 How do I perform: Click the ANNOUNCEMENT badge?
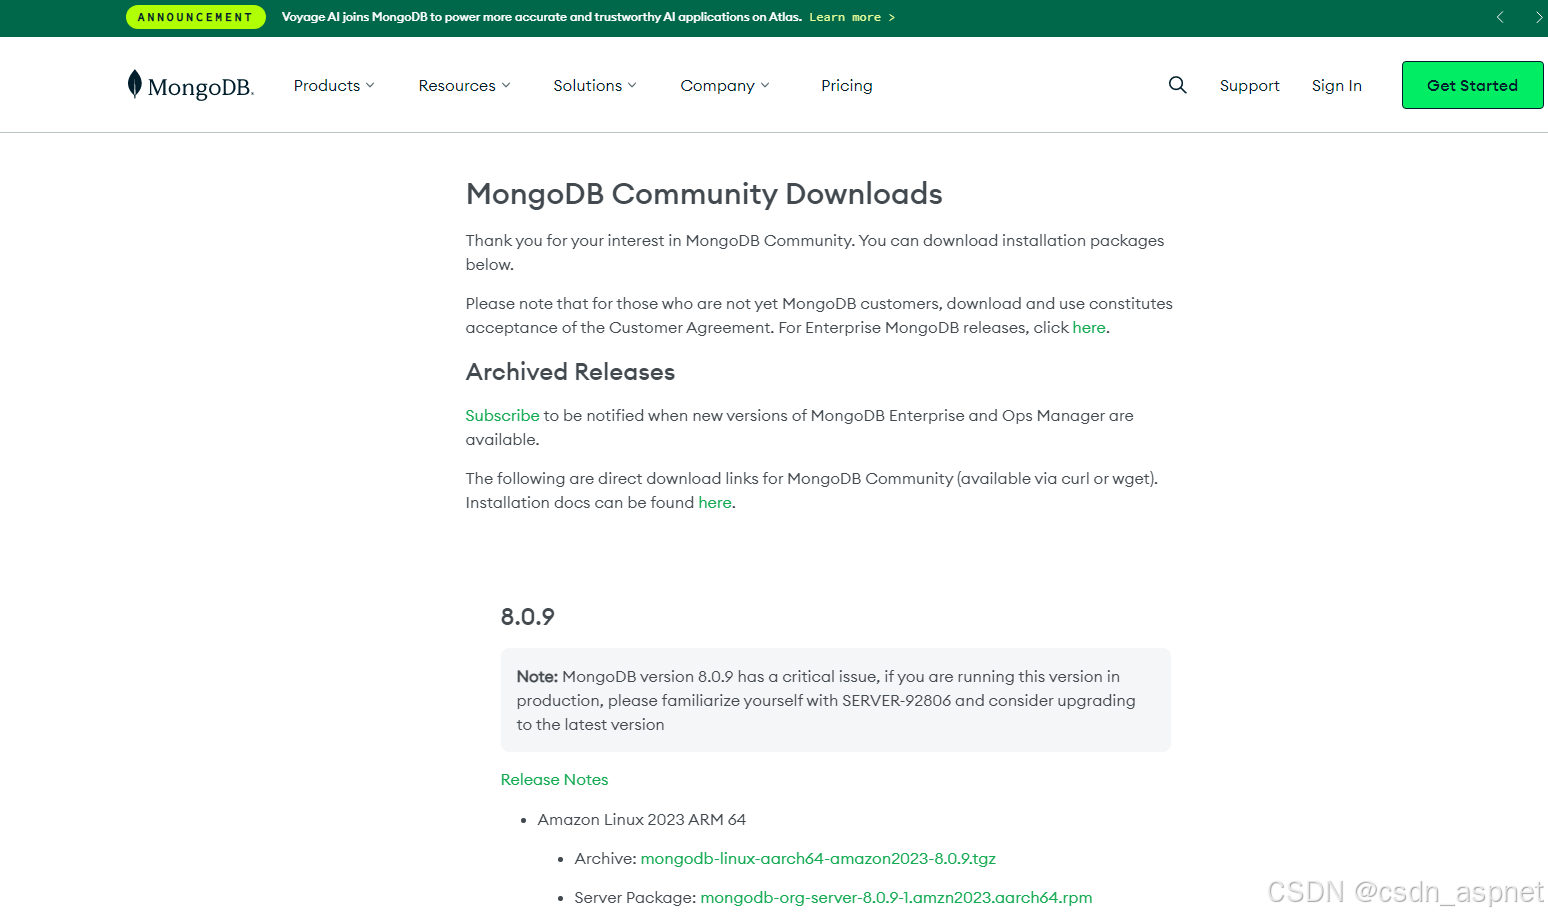point(196,17)
